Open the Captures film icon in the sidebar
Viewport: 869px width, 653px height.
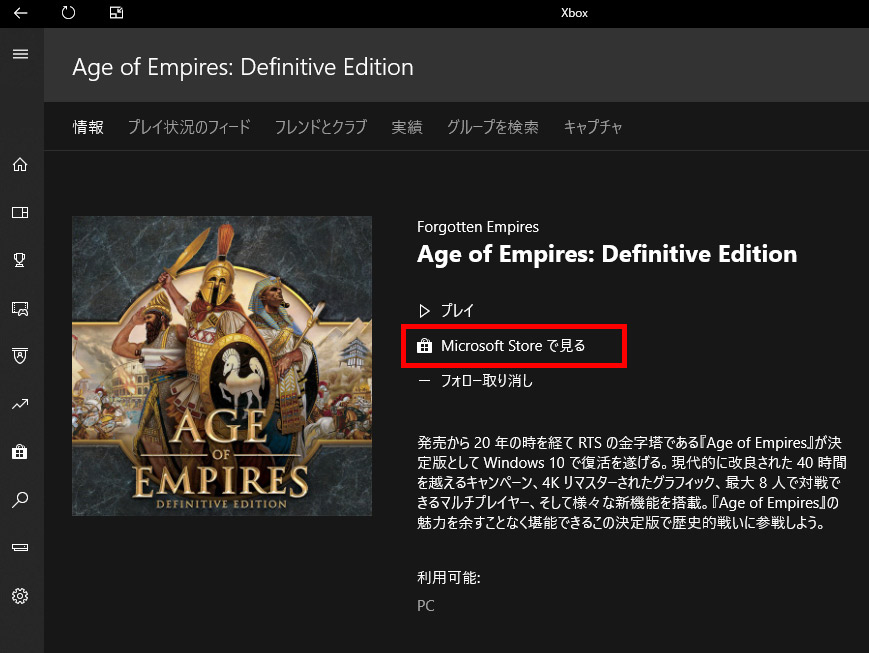tap(20, 308)
